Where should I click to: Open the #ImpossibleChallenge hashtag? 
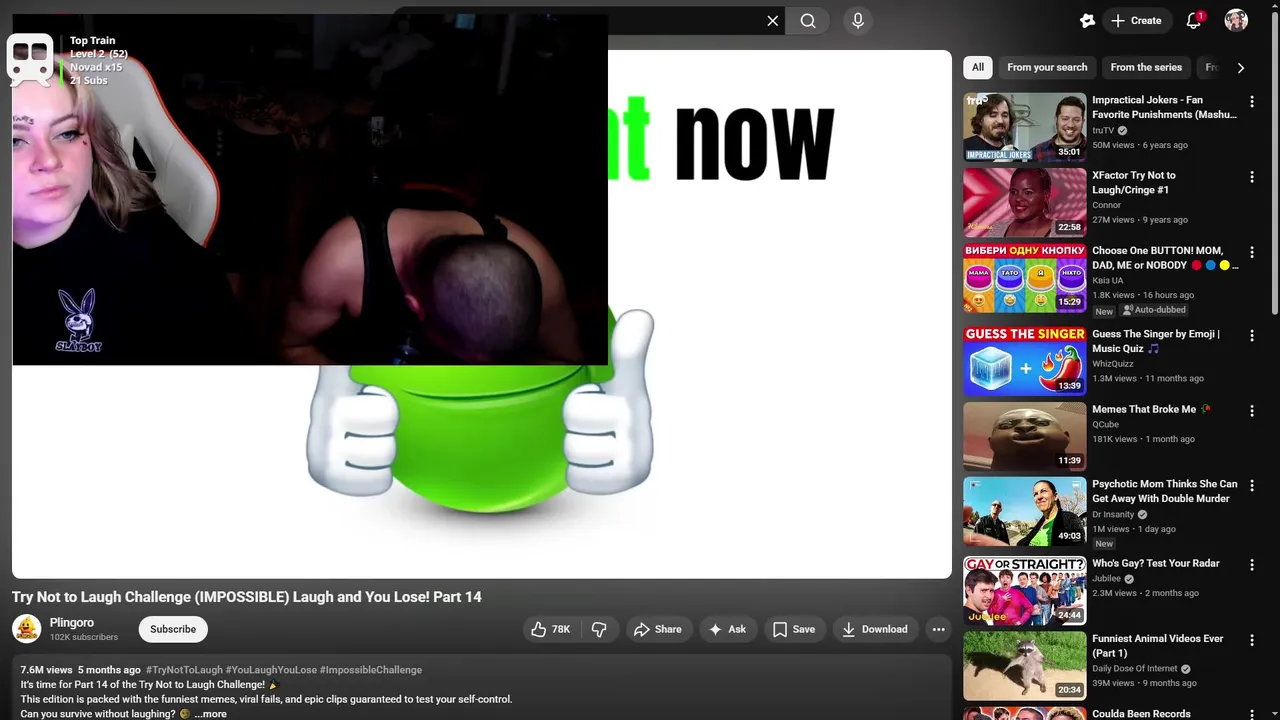[371, 670]
